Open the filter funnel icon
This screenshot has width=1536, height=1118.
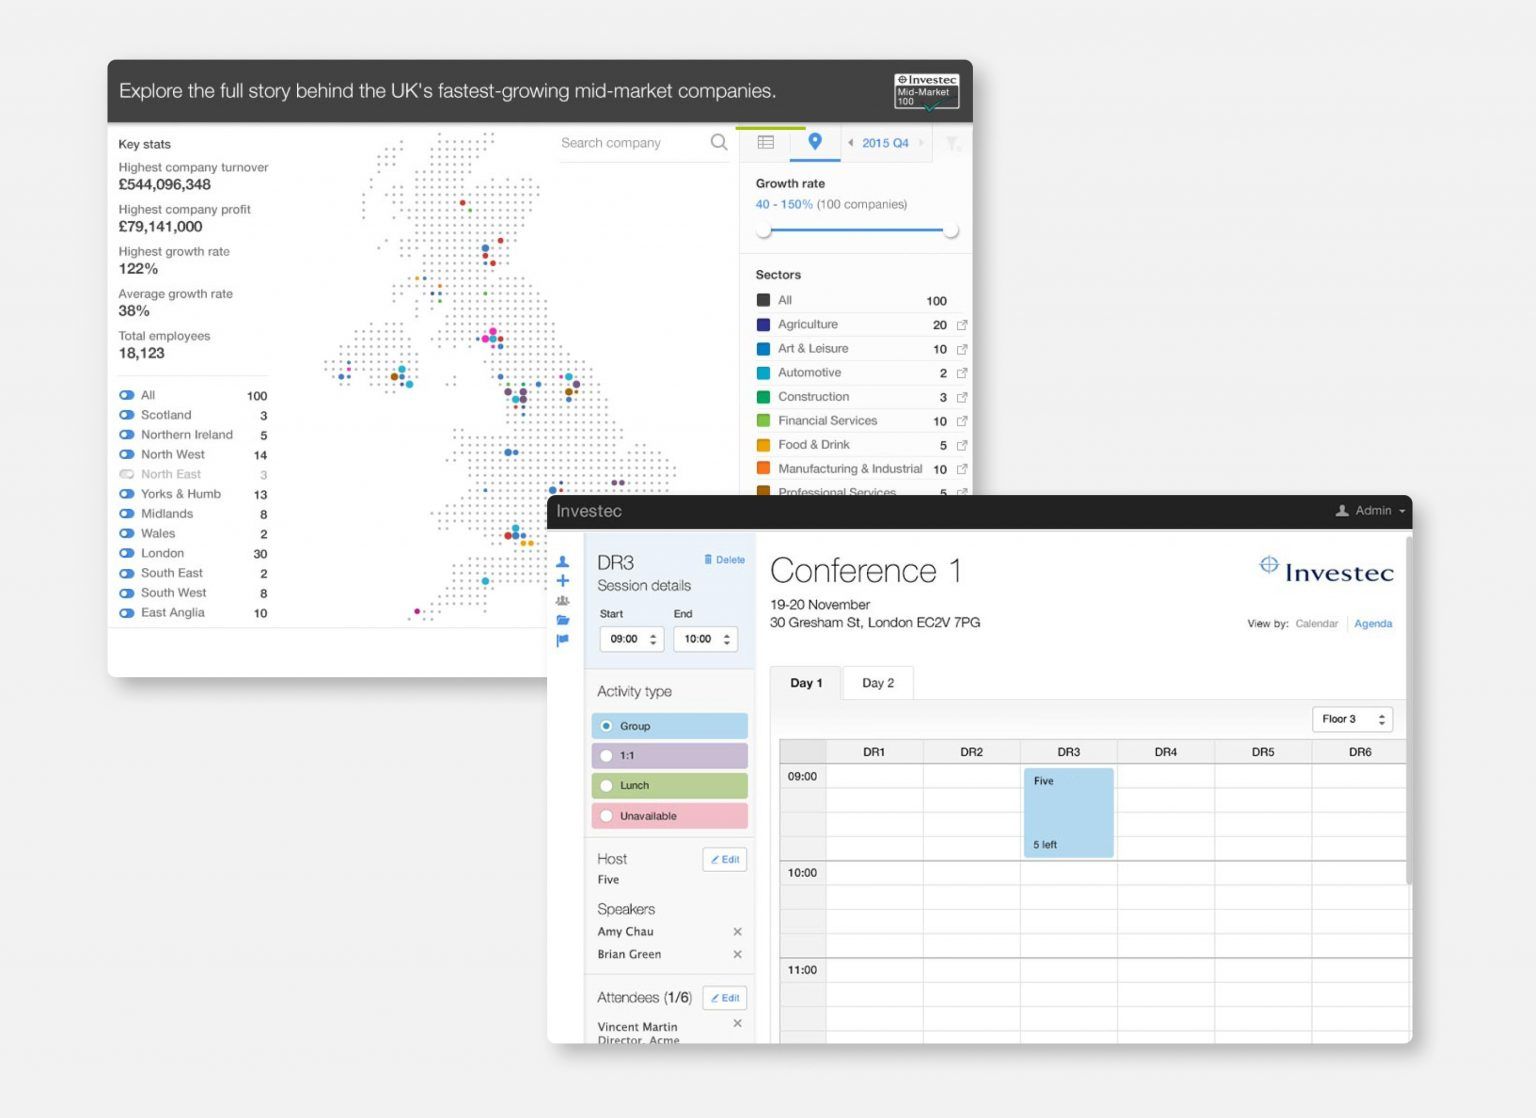point(953,143)
